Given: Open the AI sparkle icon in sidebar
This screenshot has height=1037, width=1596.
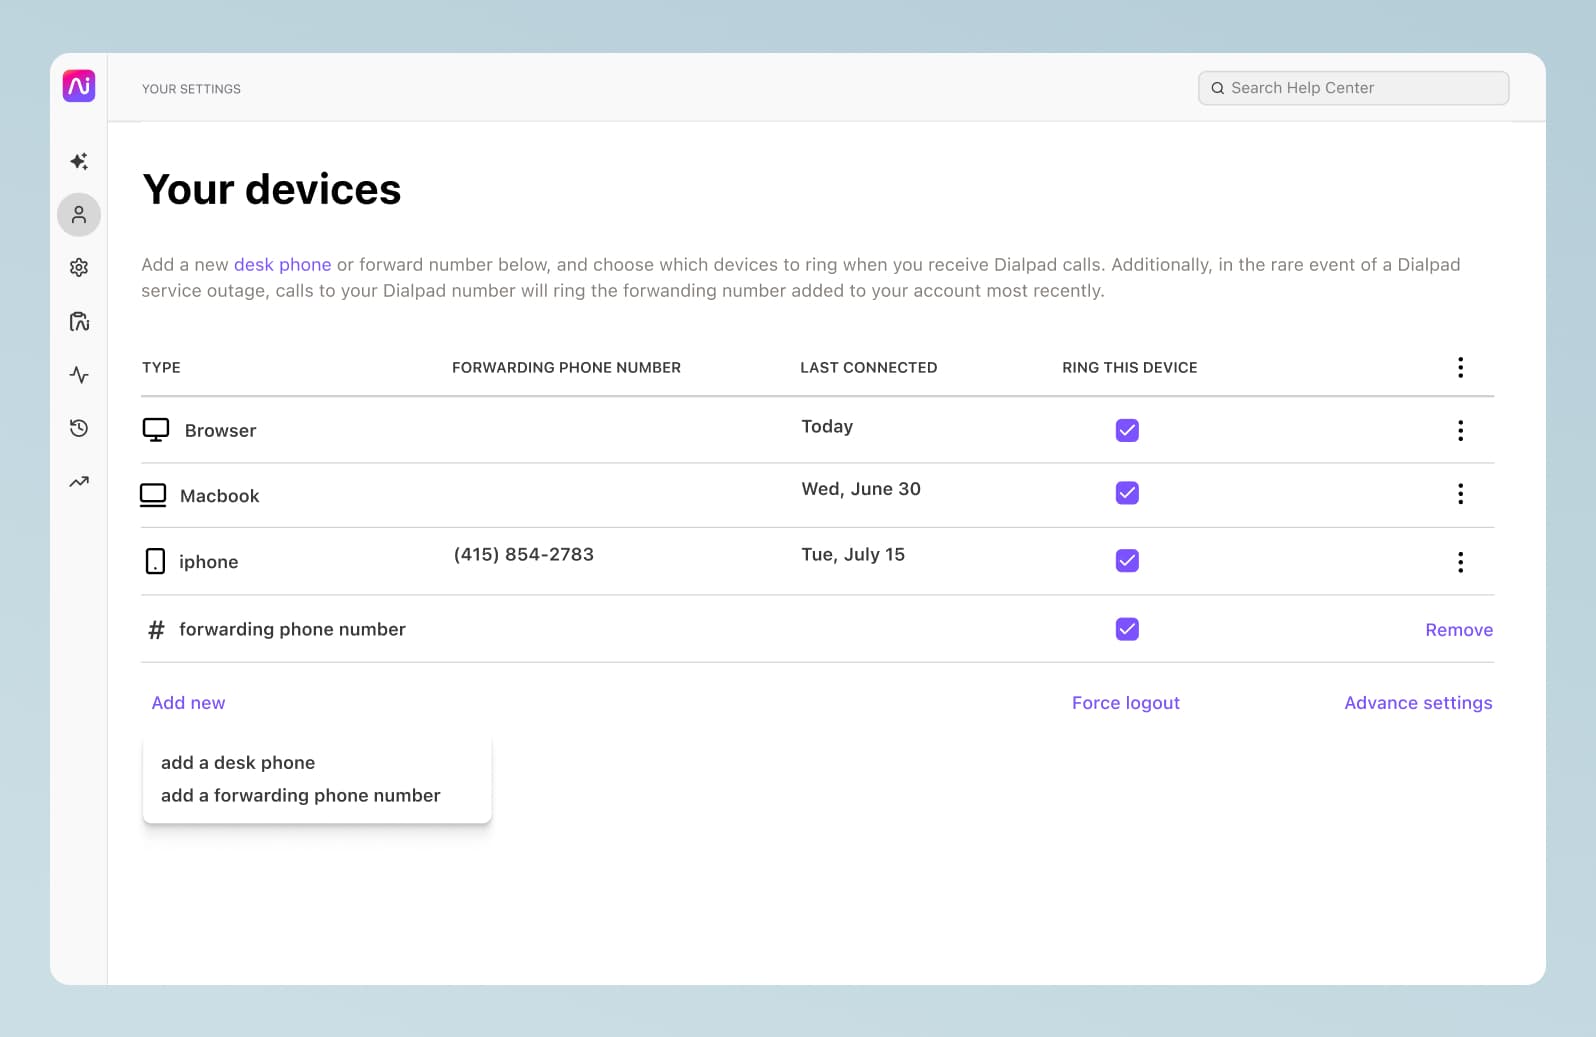Looking at the screenshot, I should 79,161.
